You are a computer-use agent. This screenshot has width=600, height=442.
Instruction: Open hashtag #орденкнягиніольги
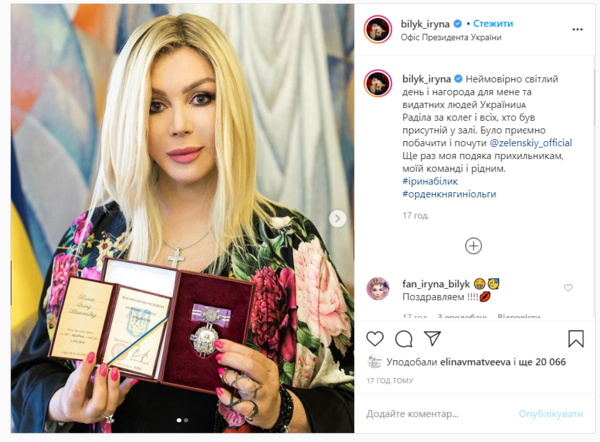449,194
